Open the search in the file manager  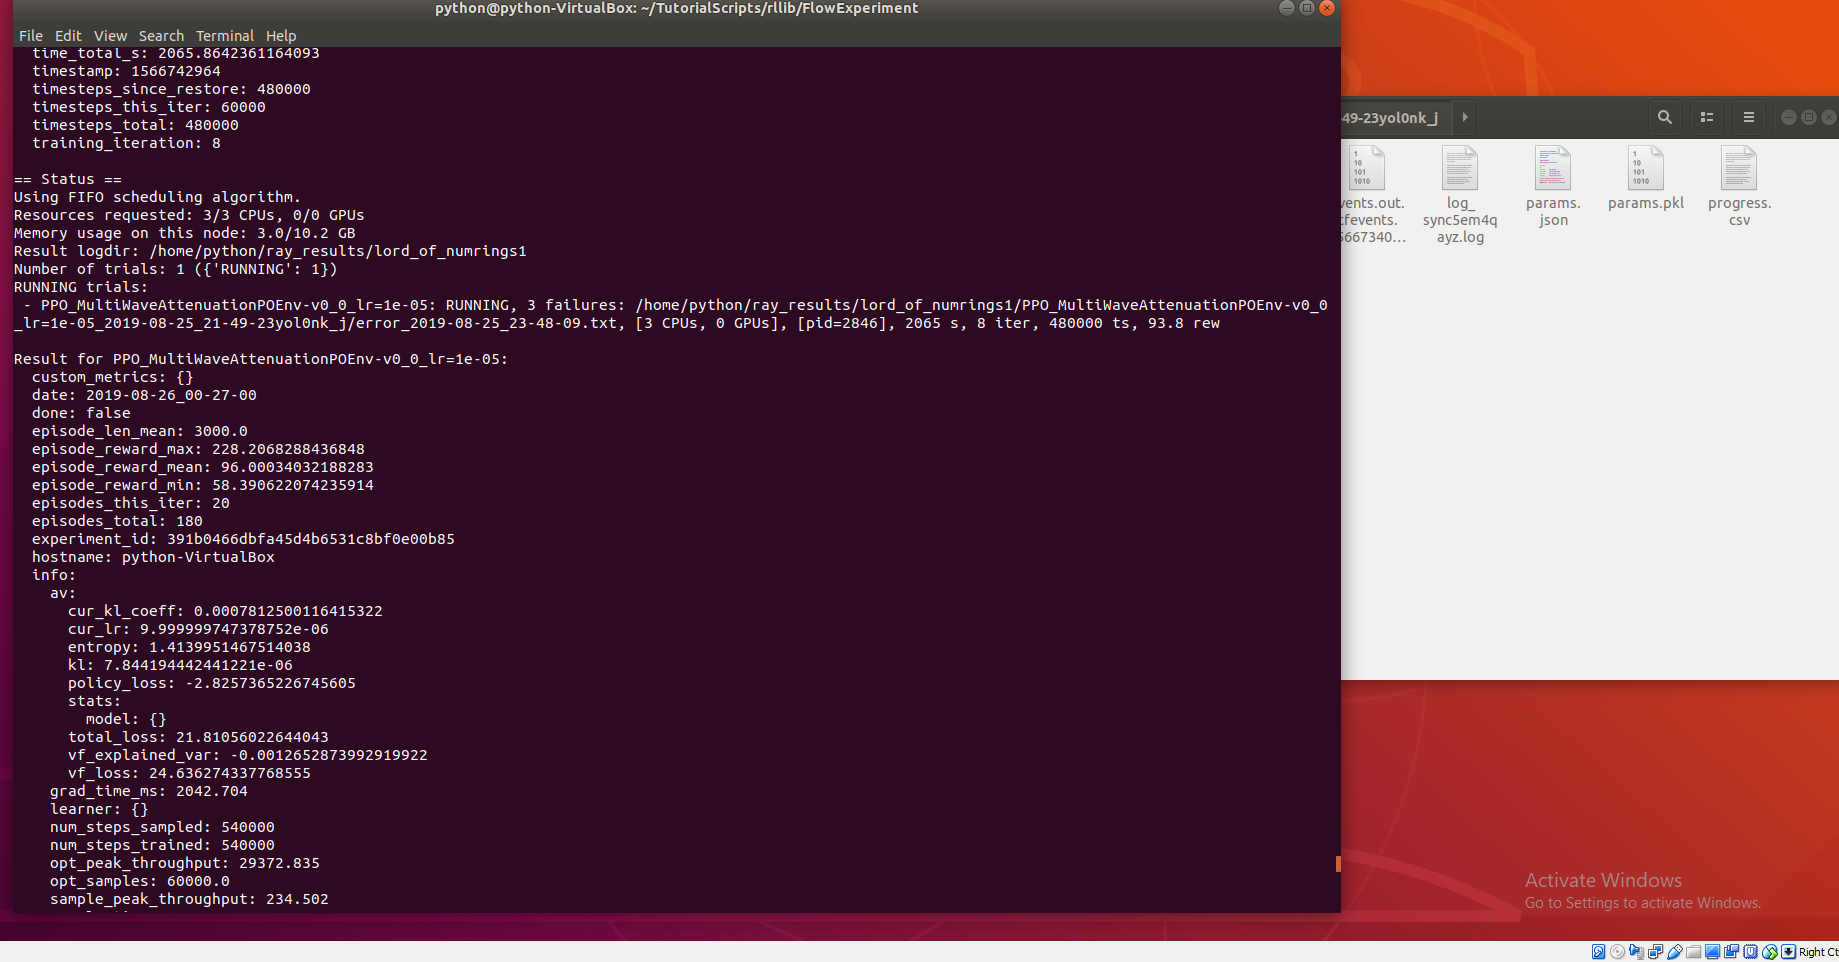1664,117
